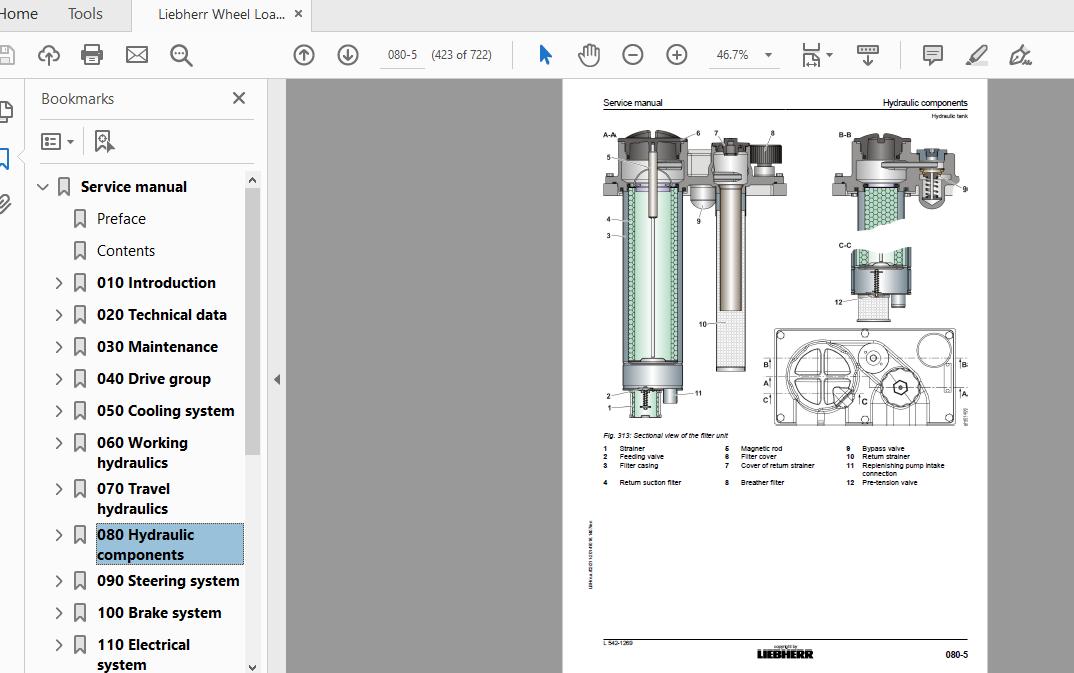Go to next page arrow

(x=348, y=55)
